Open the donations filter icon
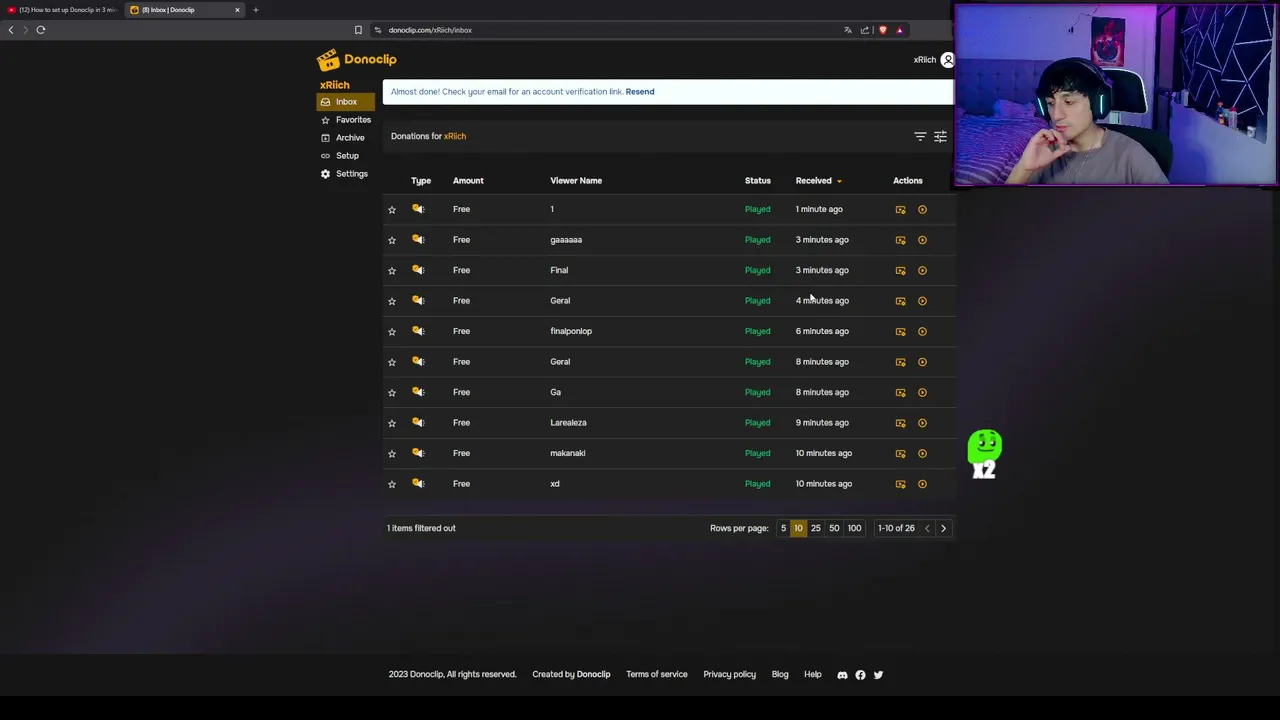The image size is (1280, 720). click(x=920, y=136)
